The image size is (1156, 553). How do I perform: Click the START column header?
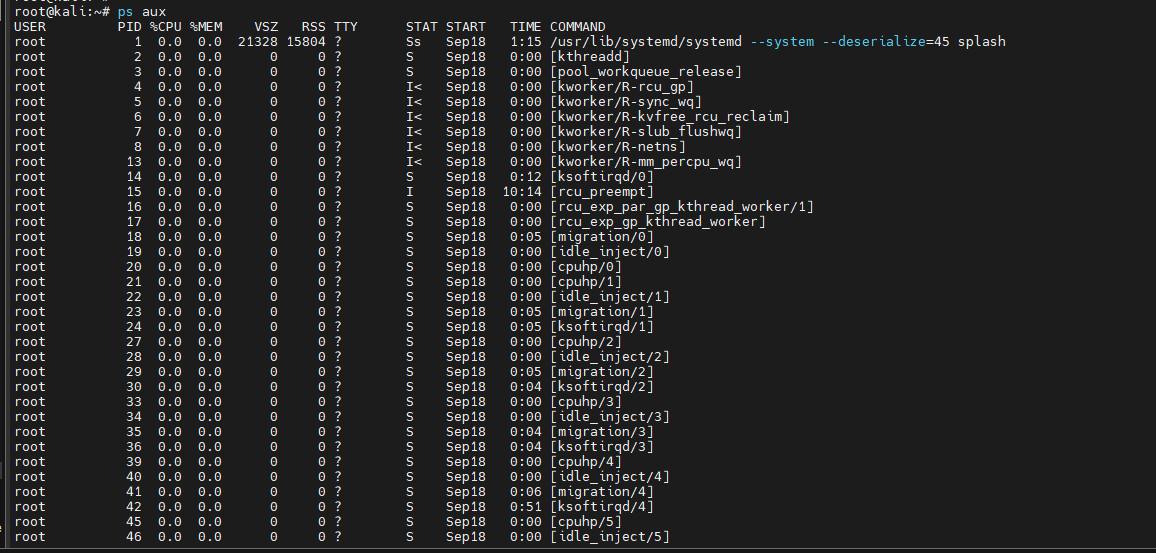click(x=466, y=27)
